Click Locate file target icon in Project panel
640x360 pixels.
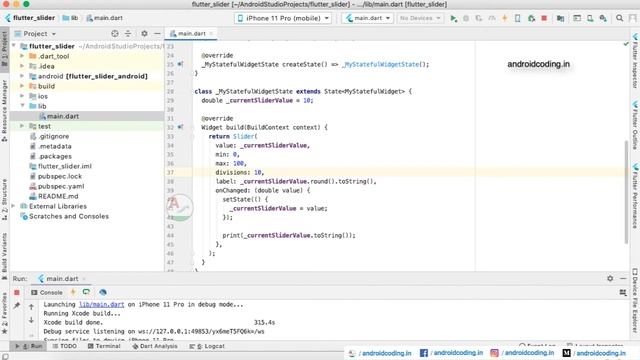(115, 33)
